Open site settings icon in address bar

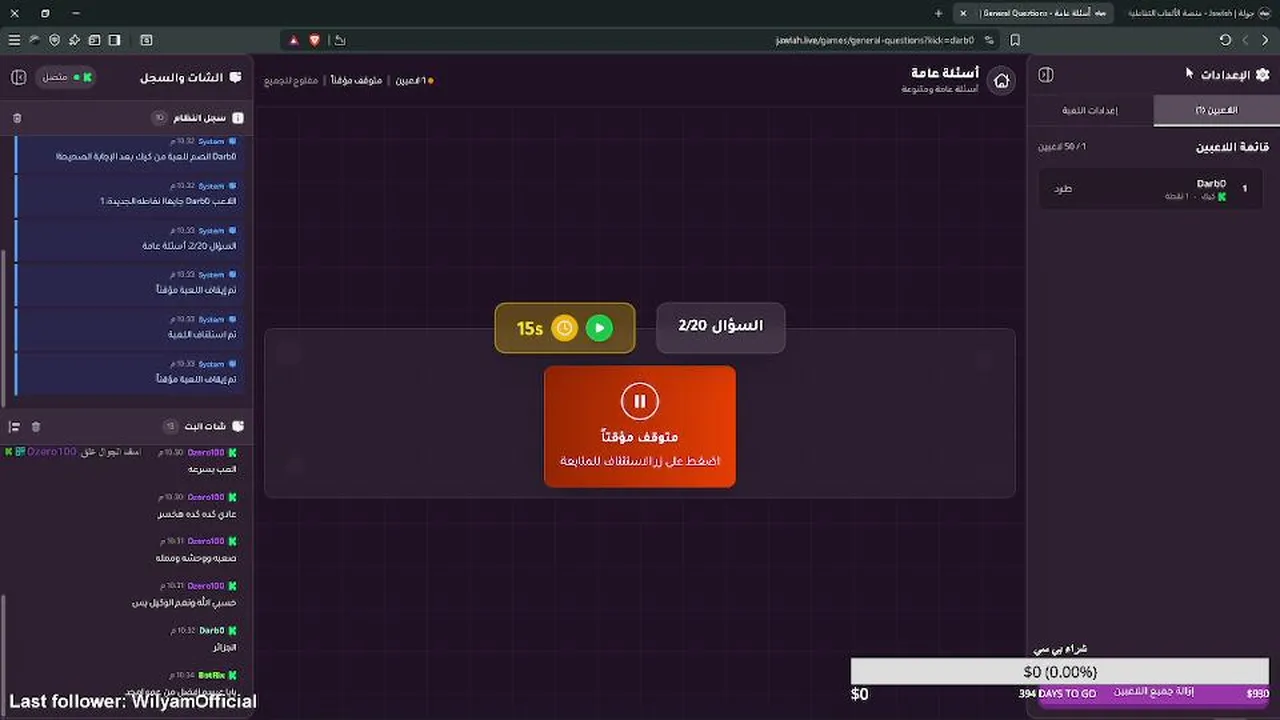989,40
